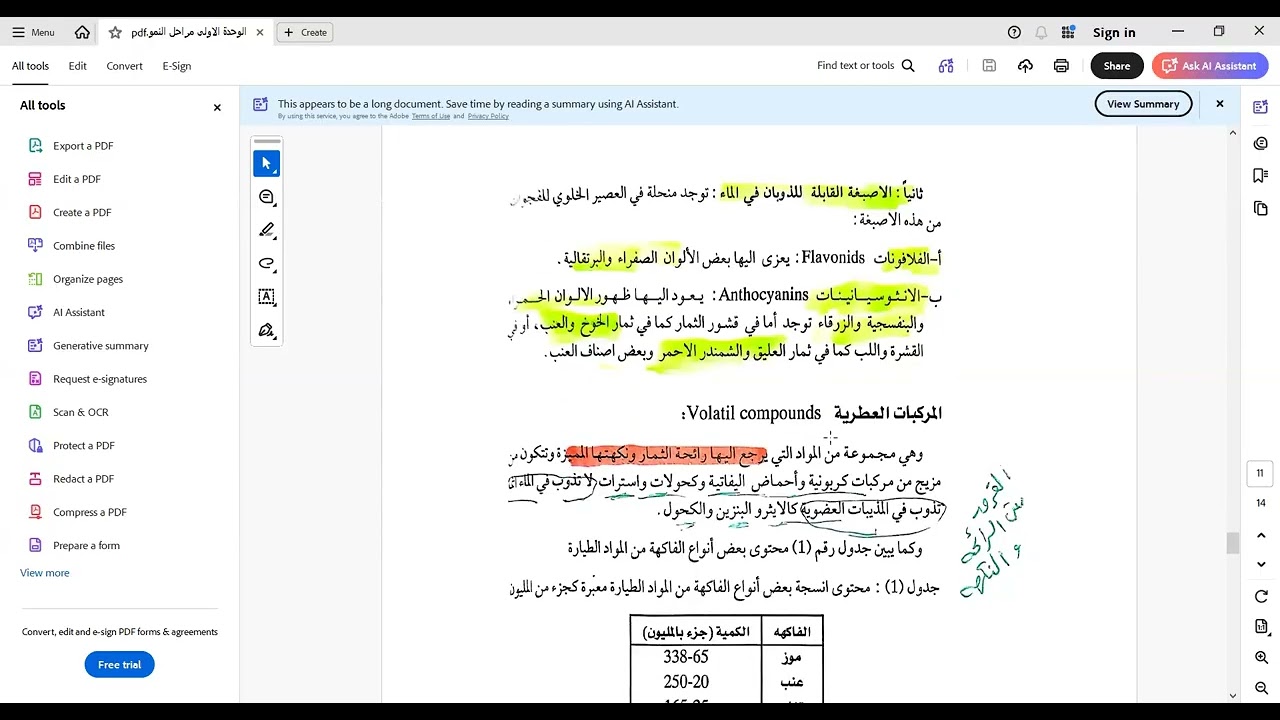The width and height of the screenshot is (1280, 720).
Task: Open bookmarks panel in right rail
Action: 1260,176
